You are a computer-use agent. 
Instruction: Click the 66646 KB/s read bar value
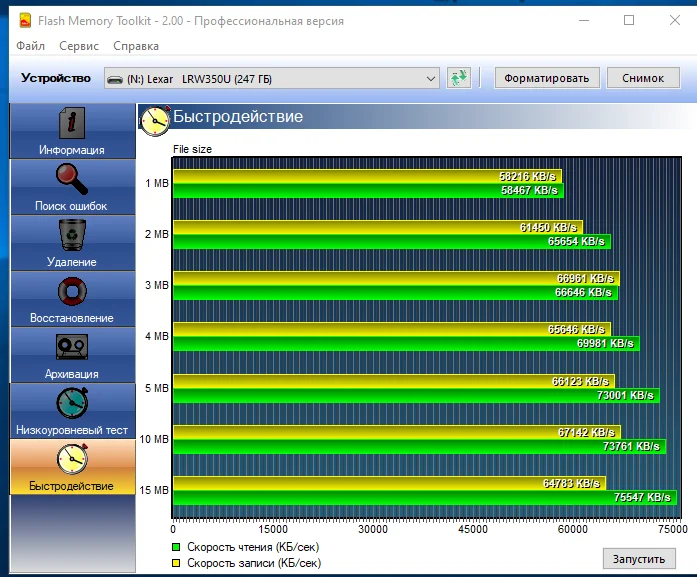tap(583, 293)
